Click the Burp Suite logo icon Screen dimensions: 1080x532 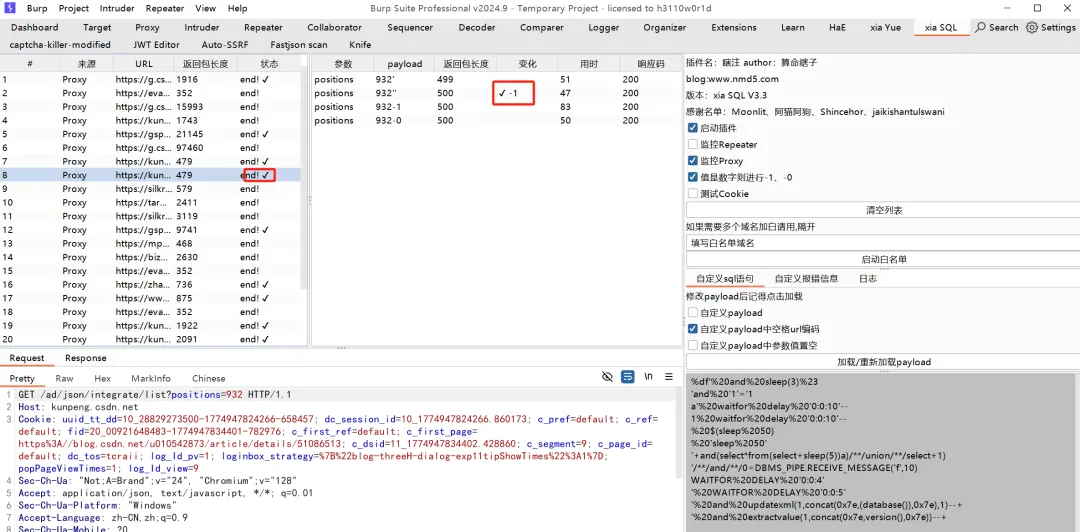pyautogui.click(x=10, y=8)
